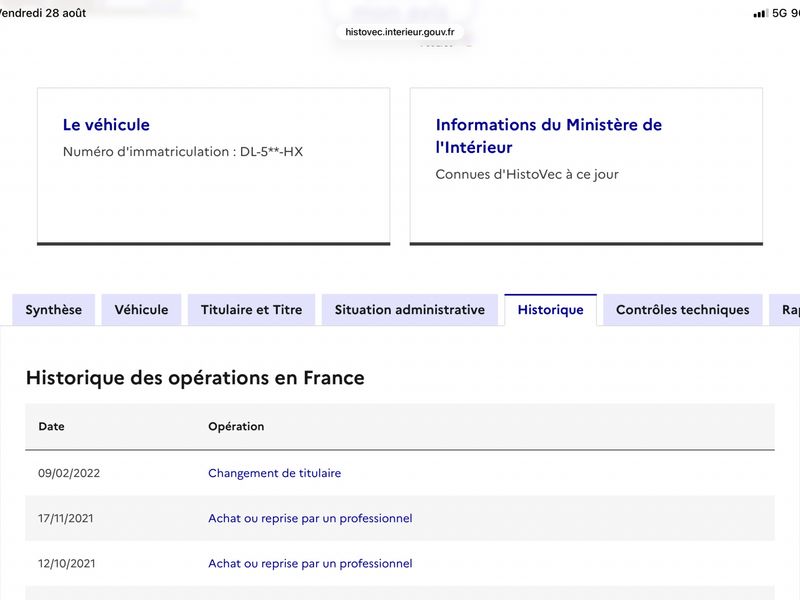800x600 pixels.
Task: Click the registration number DL-5**-HX text
Action: pos(271,152)
